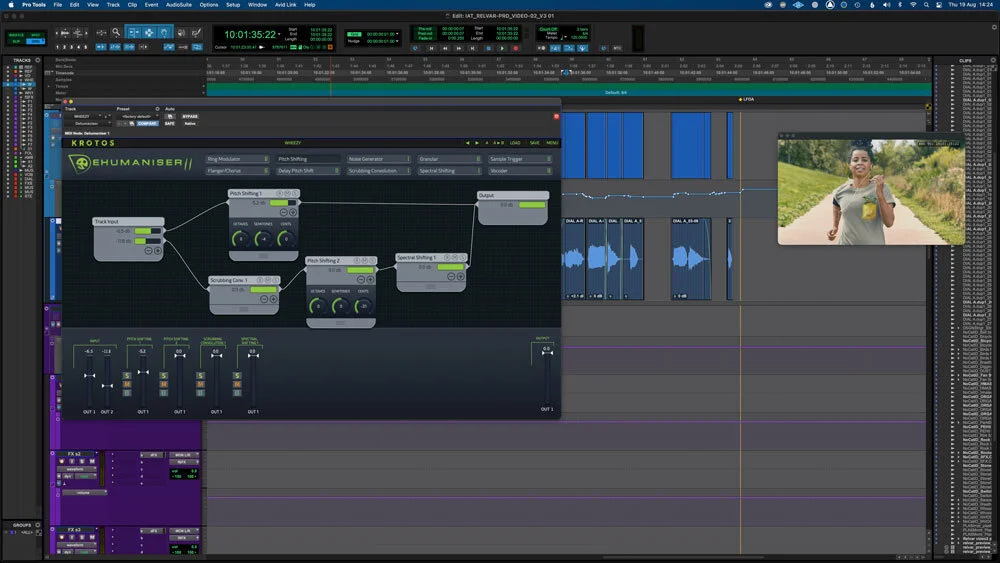Screen dimensions: 1000x563
Task: Open the Grid value dropdown
Action: point(397,34)
